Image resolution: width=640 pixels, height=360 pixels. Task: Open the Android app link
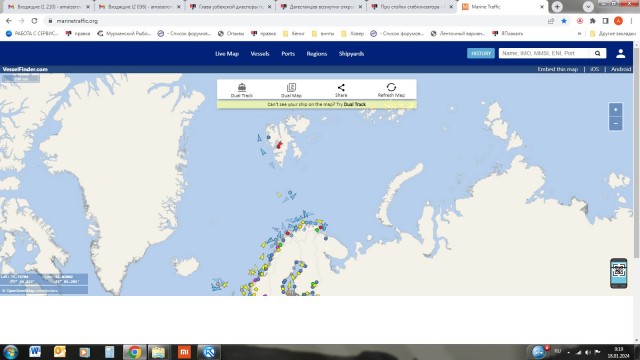pos(621,69)
